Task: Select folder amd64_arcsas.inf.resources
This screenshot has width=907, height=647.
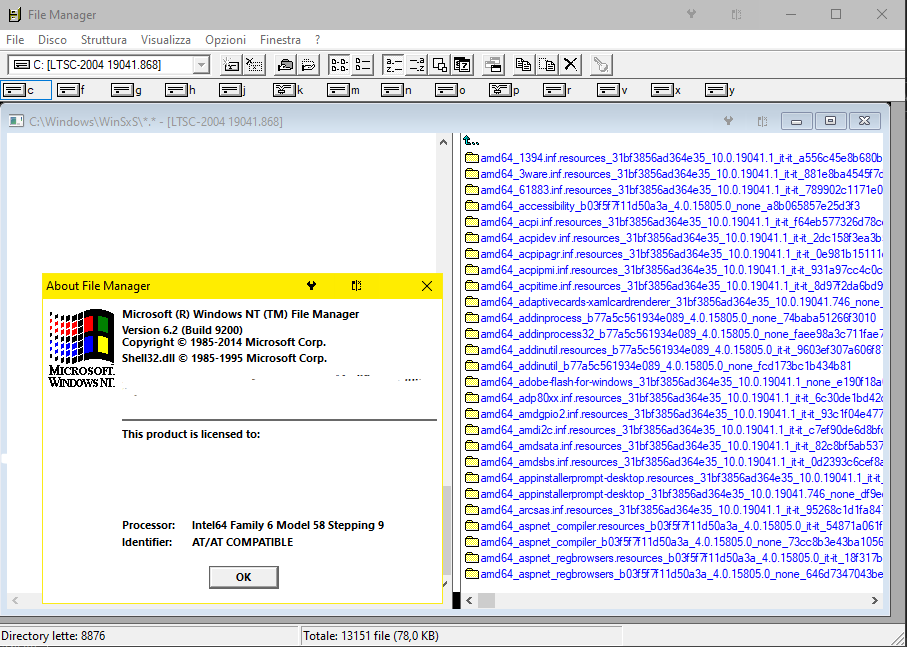Action: [674, 510]
